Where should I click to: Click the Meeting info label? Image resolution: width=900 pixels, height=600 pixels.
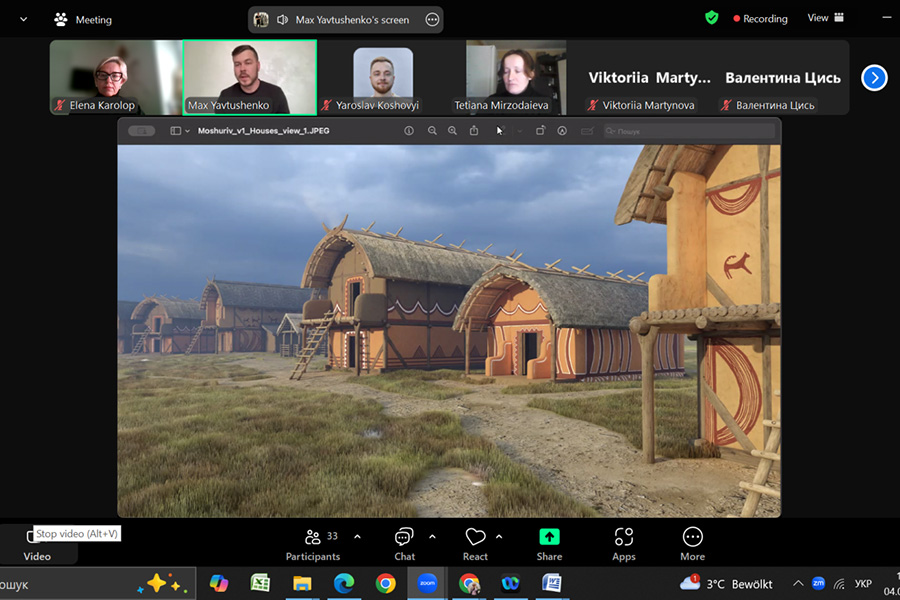pos(83,19)
